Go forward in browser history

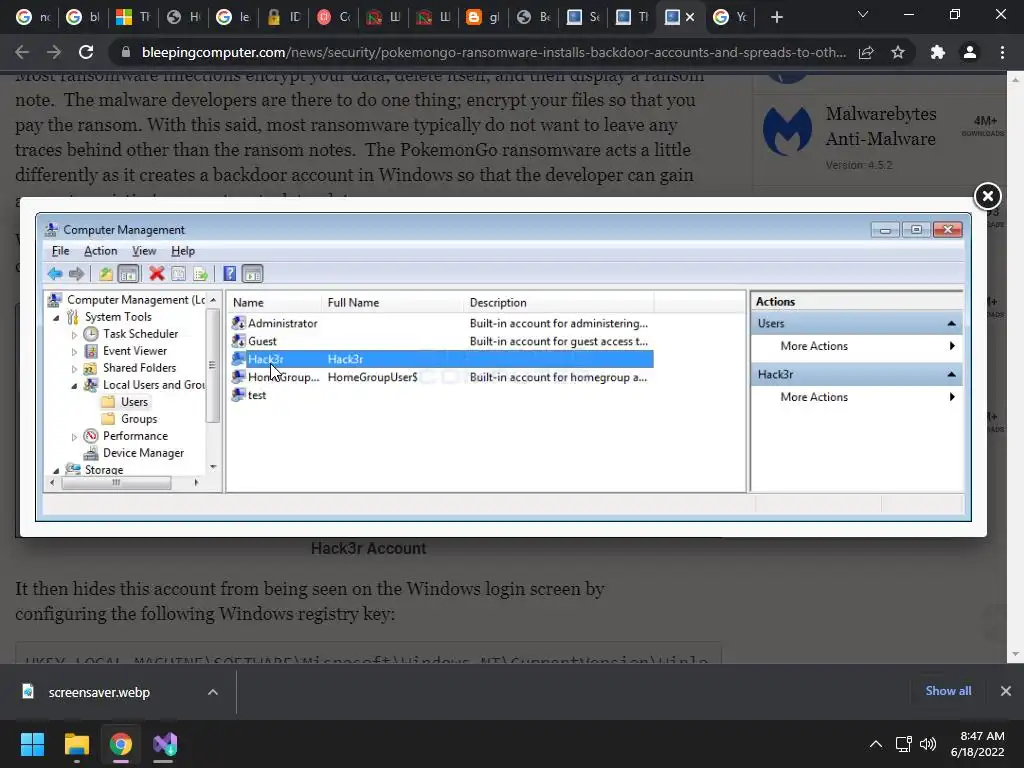pyautogui.click(x=54, y=52)
